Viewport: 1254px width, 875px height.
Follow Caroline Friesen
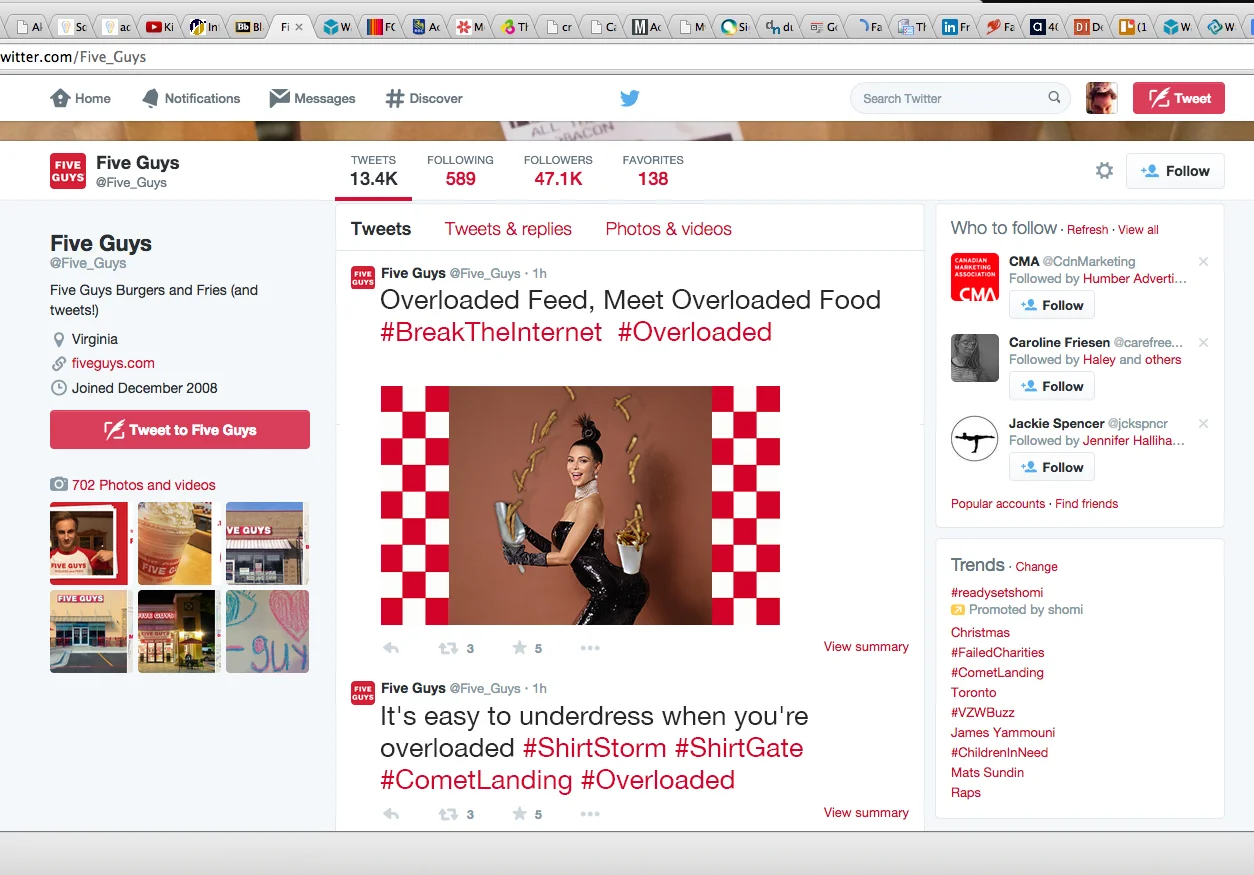[x=1052, y=386]
